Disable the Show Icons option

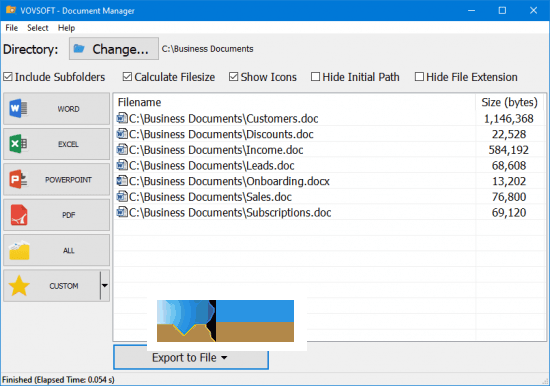coord(234,76)
